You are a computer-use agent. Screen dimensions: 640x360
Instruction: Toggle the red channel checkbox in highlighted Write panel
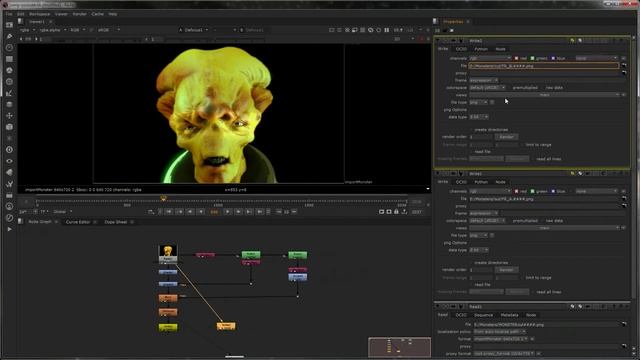[x=516, y=58]
